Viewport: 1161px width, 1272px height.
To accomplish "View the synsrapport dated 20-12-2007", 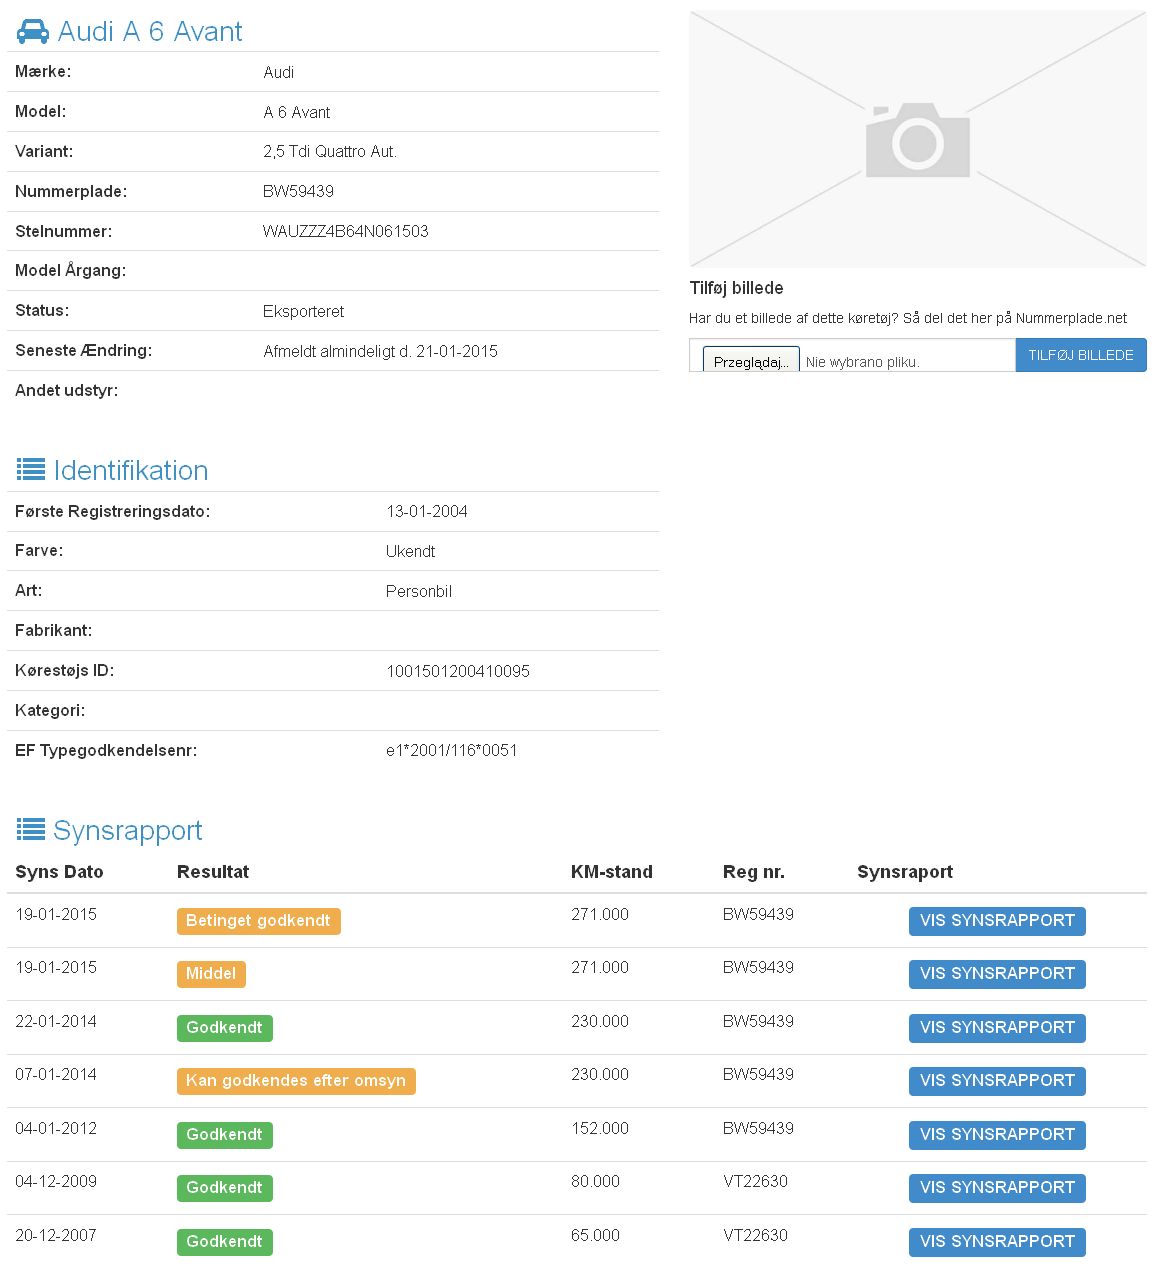I will tap(997, 1242).
